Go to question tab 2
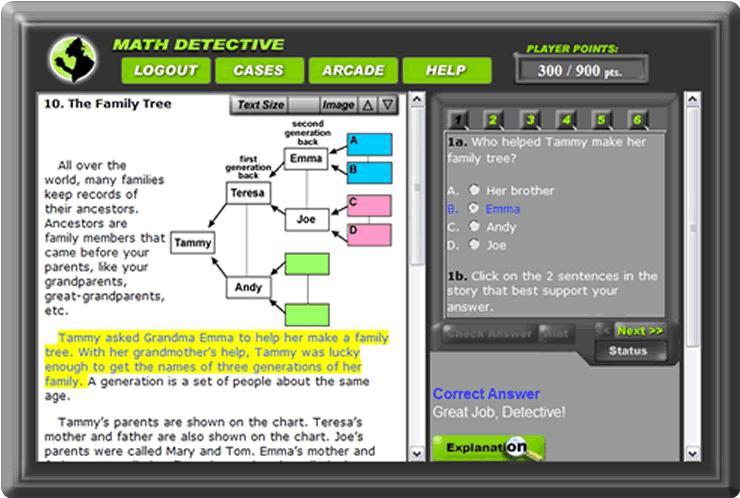 pyautogui.click(x=493, y=119)
